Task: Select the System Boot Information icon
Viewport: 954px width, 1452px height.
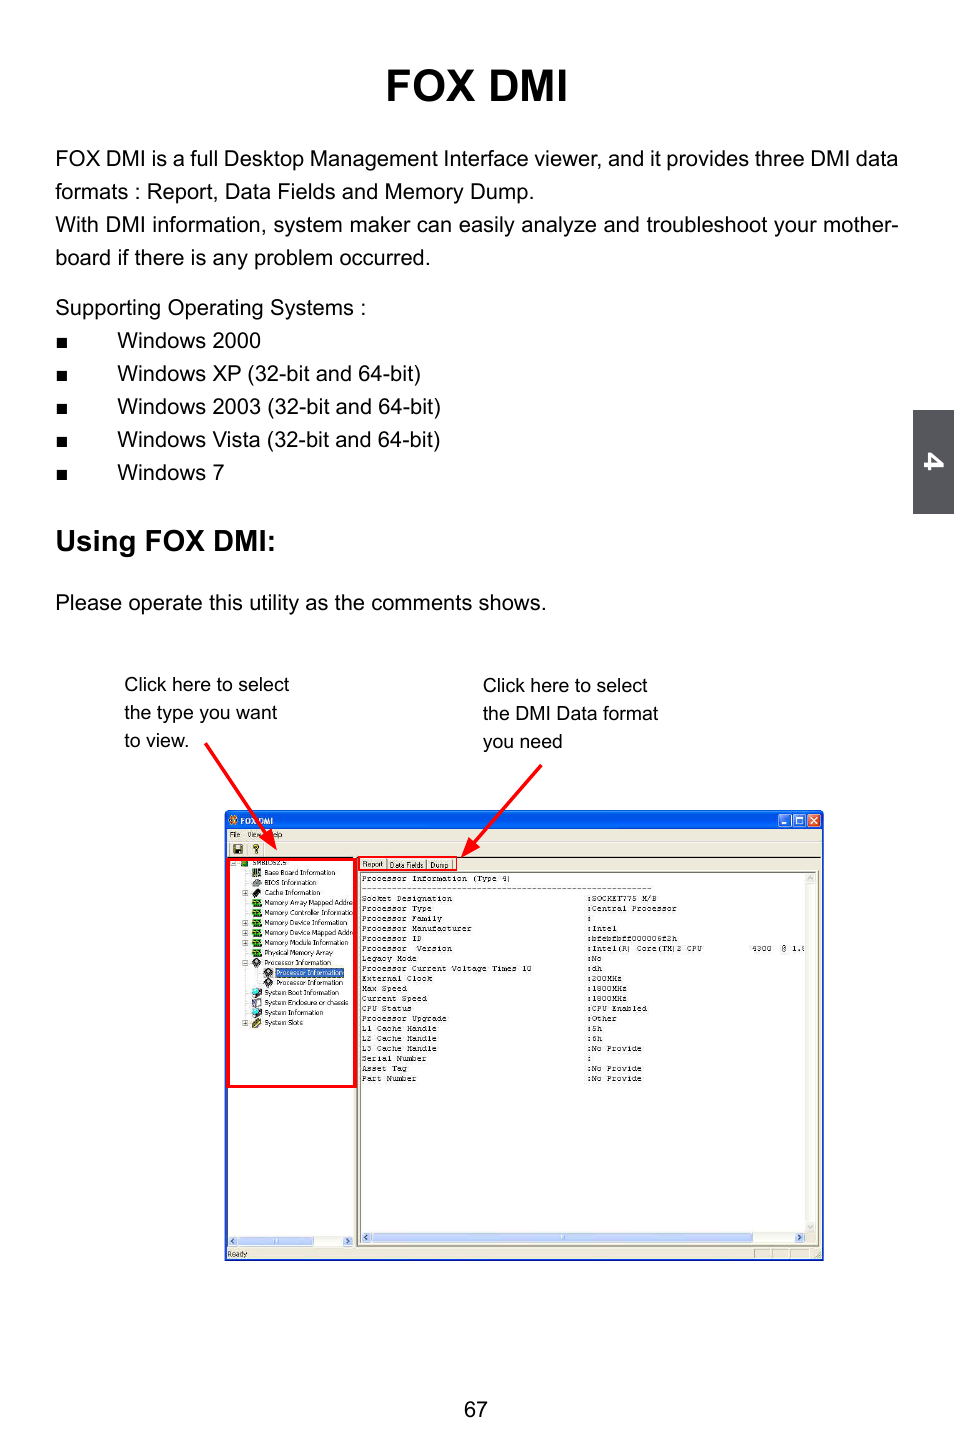Action: click(x=257, y=992)
